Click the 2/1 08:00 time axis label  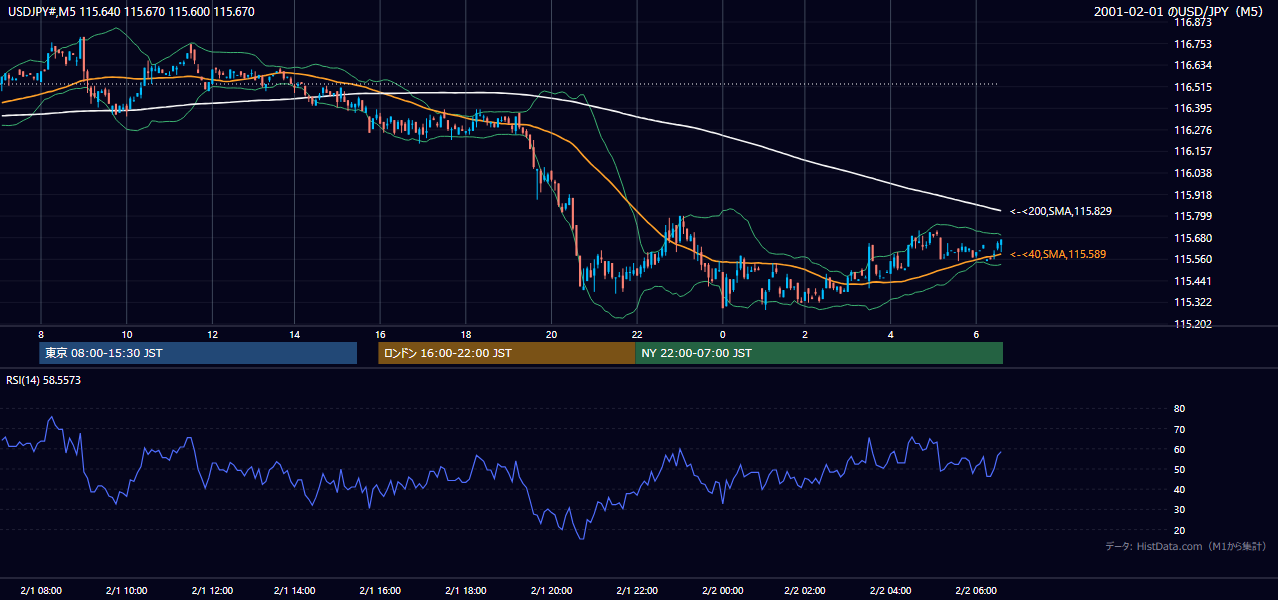41,591
